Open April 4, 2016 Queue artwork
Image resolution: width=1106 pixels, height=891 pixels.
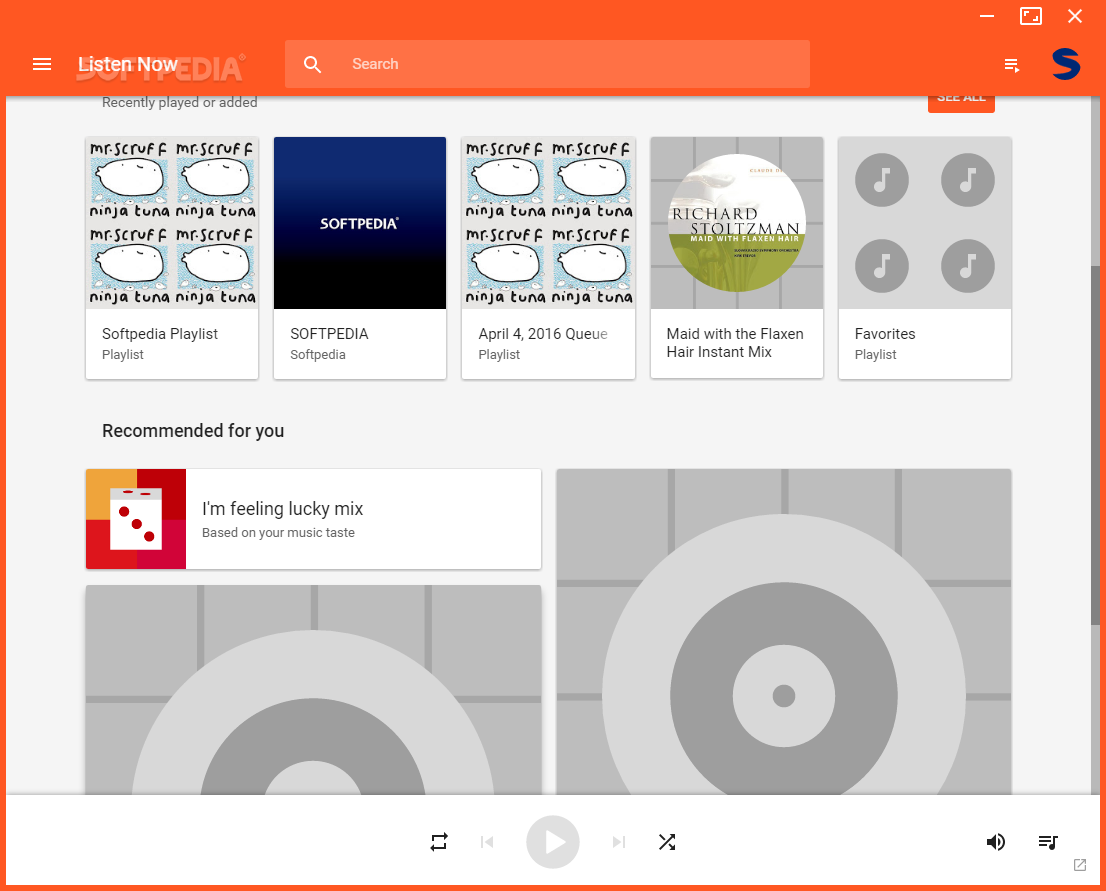click(x=548, y=223)
